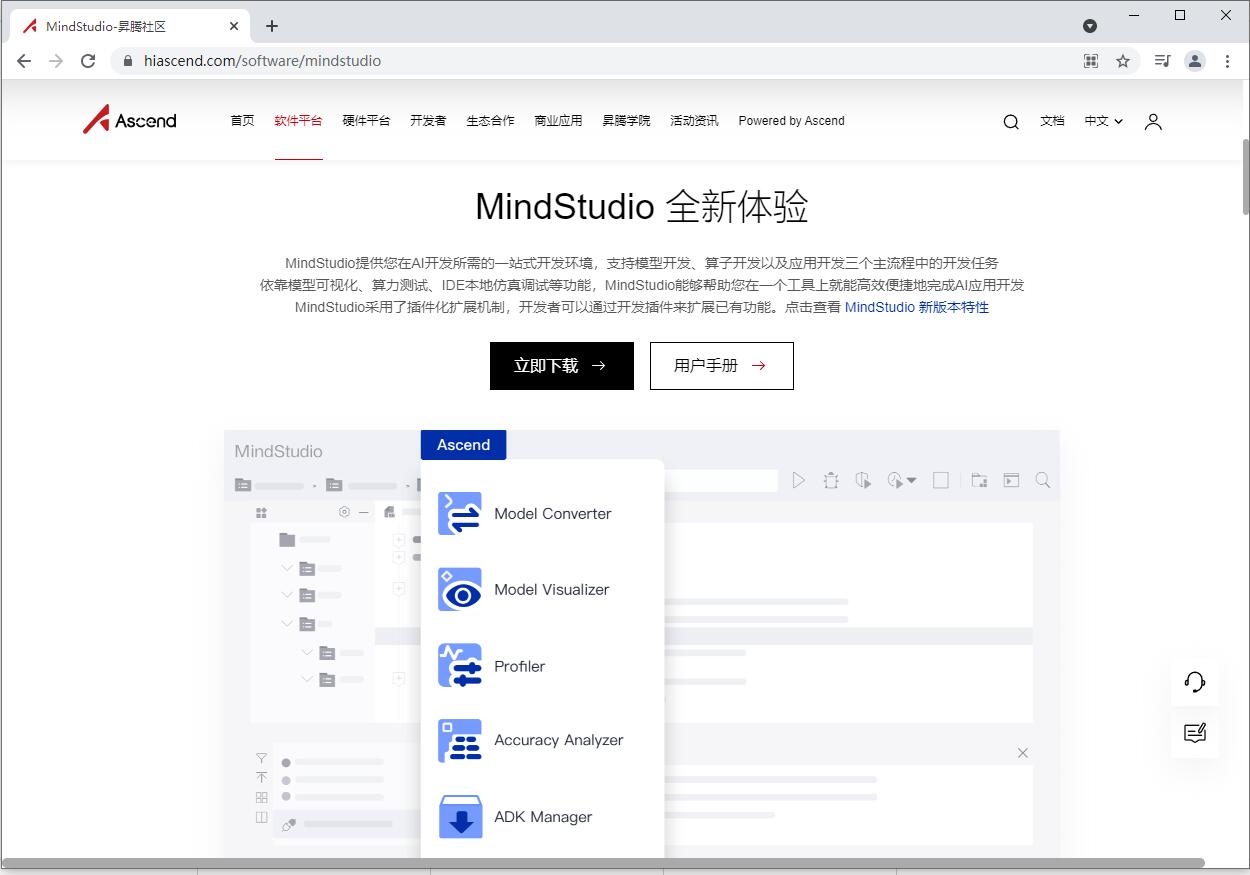Viewport: 1250px width, 875px height.
Task: Select Accuracy Analyzer text label
Action: click(558, 741)
